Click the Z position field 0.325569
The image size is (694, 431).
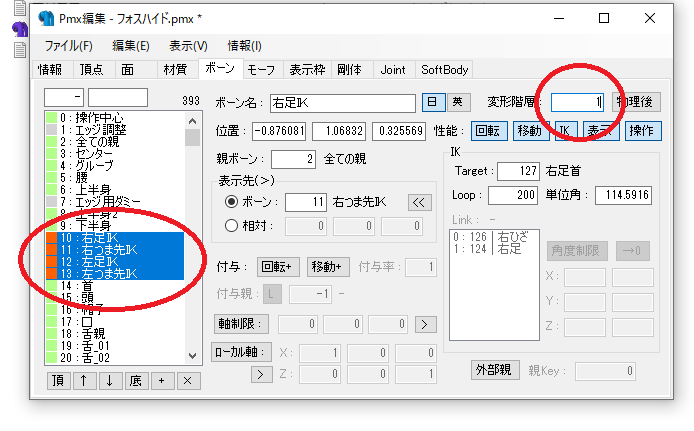[399, 131]
